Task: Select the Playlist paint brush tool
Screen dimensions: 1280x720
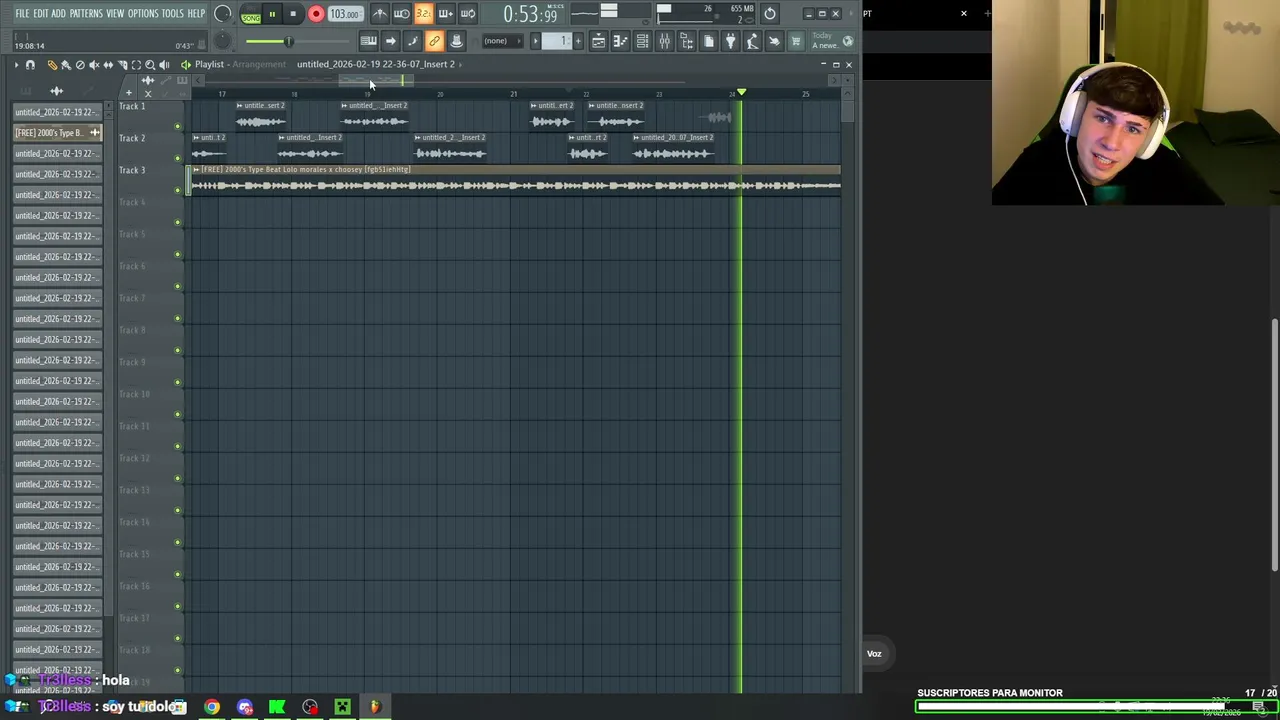Action: click(66, 64)
